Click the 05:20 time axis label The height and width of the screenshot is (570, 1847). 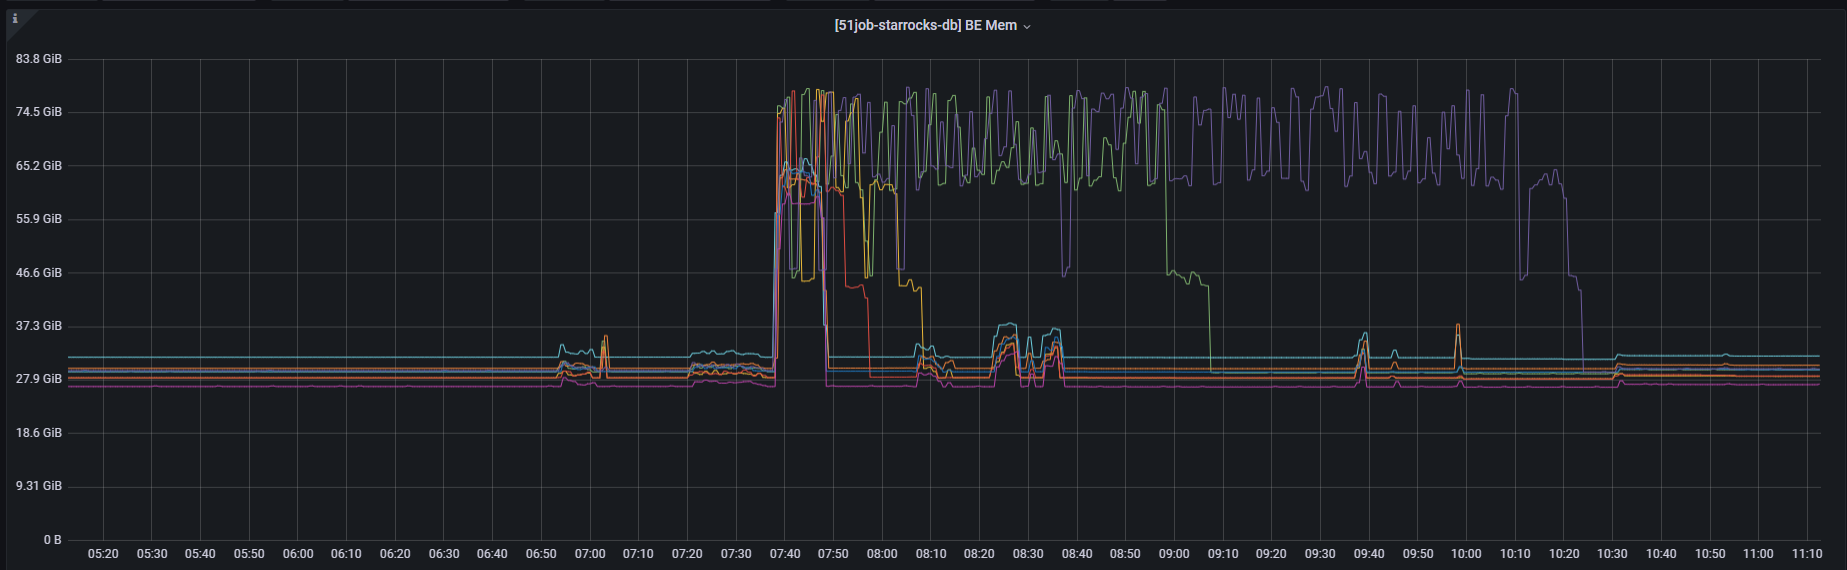pyautogui.click(x=103, y=554)
